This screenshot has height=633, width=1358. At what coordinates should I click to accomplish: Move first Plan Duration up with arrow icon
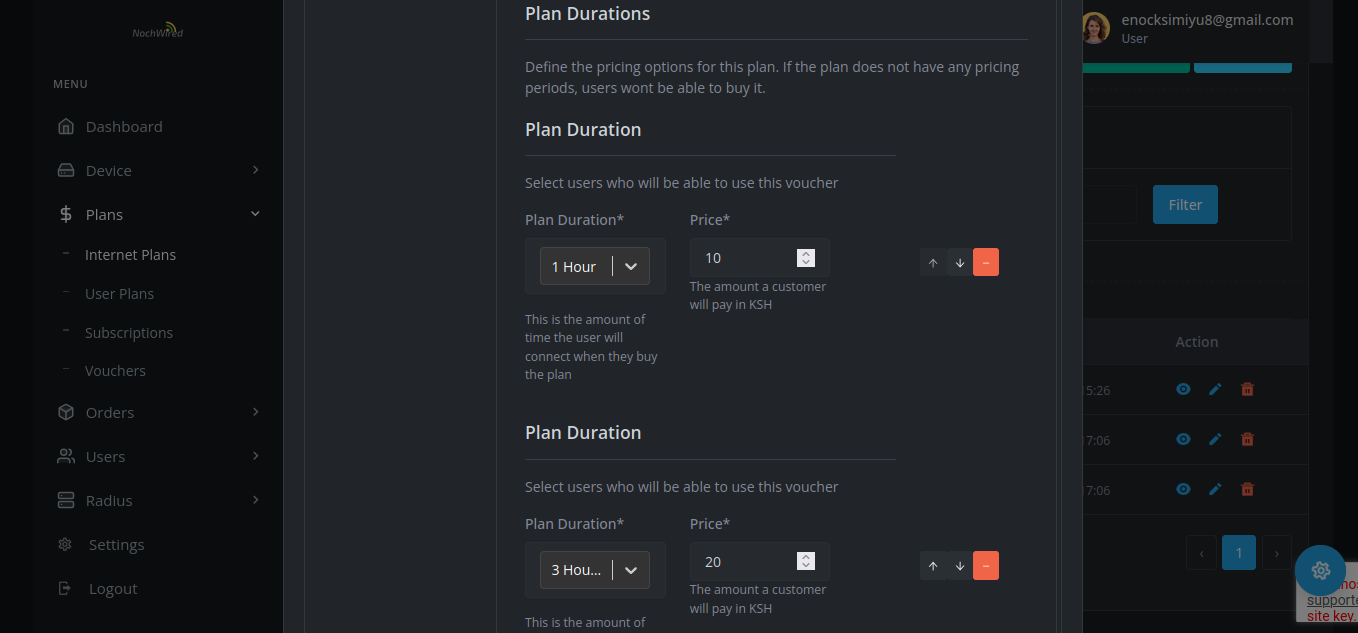933,261
